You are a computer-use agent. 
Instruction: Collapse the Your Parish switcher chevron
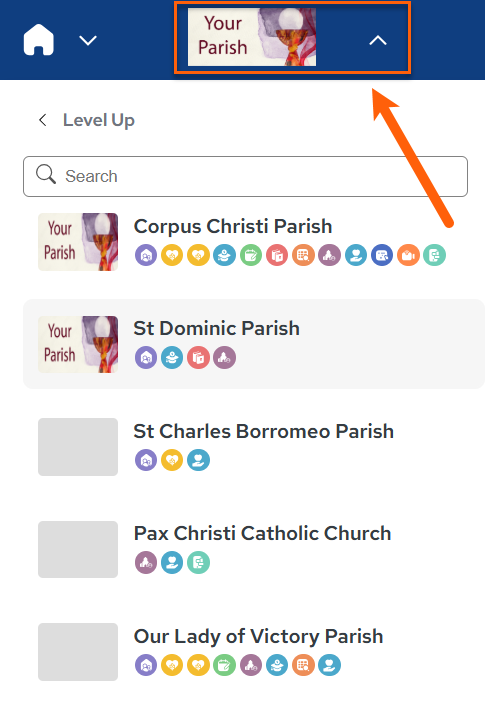coord(378,41)
